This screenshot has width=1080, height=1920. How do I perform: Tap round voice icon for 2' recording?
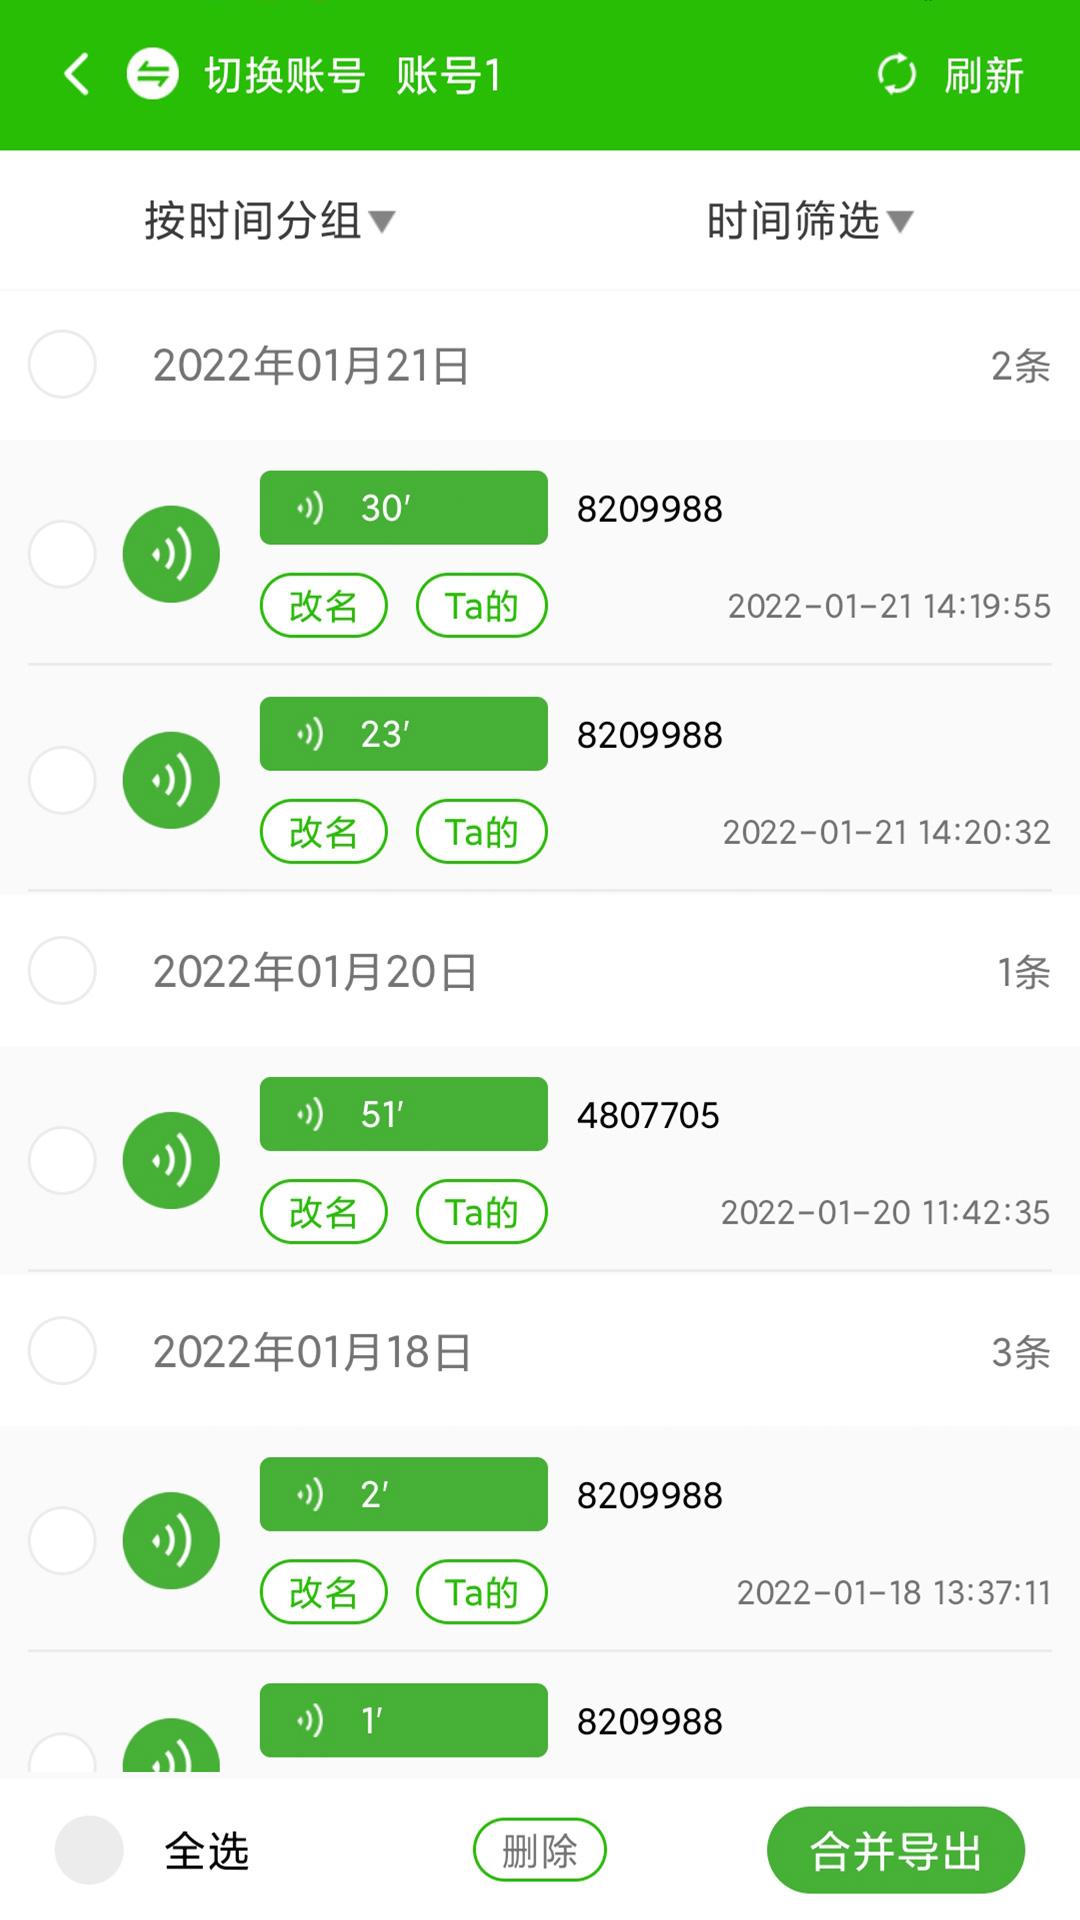171,1540
